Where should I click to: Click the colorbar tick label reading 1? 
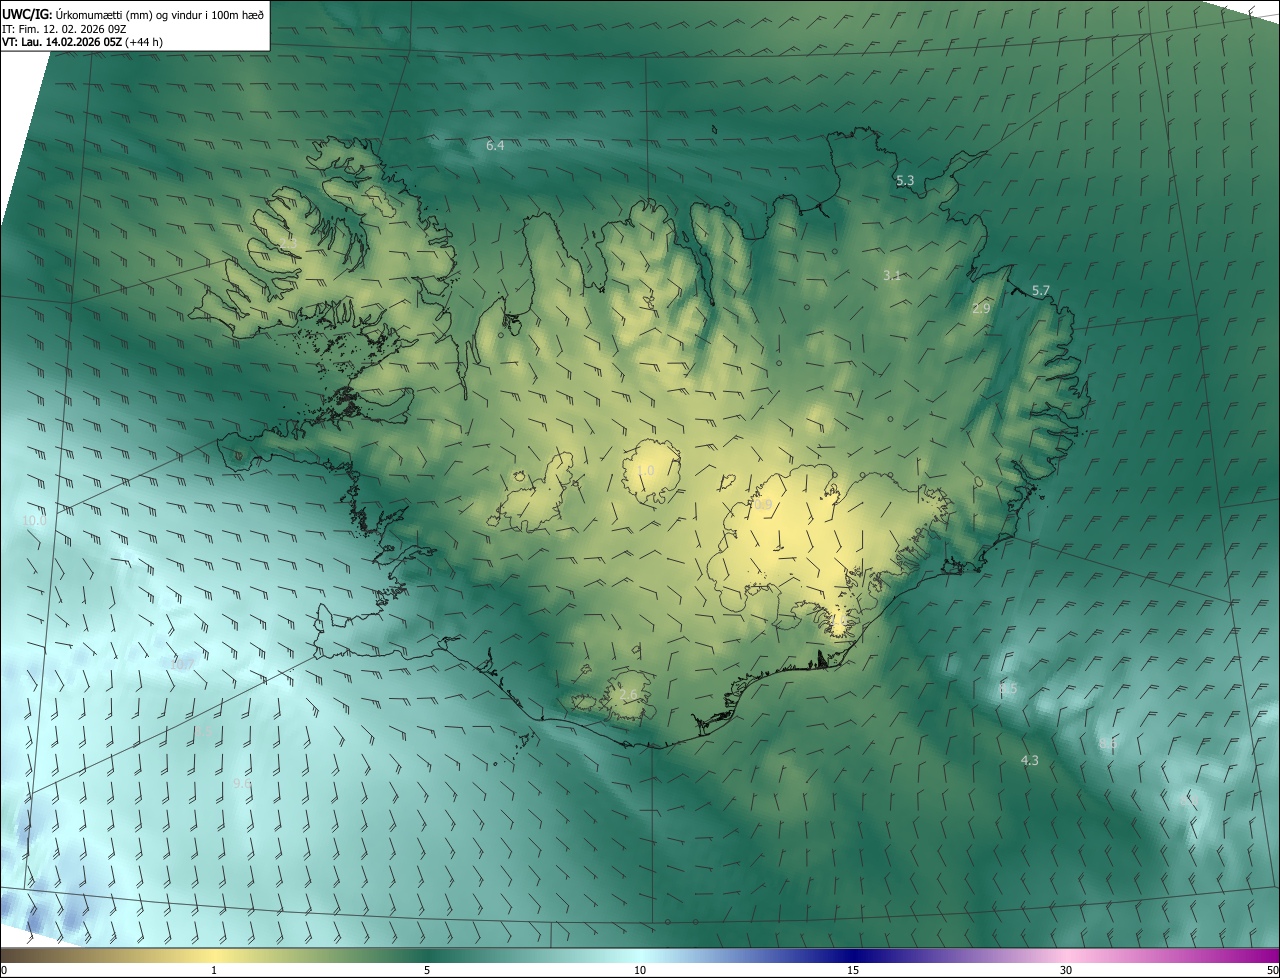pyautogui.click(x=214, y=970)
